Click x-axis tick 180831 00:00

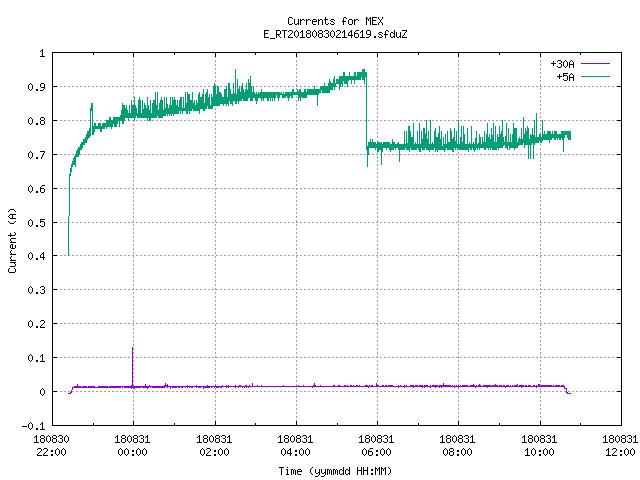click(132, 446)
